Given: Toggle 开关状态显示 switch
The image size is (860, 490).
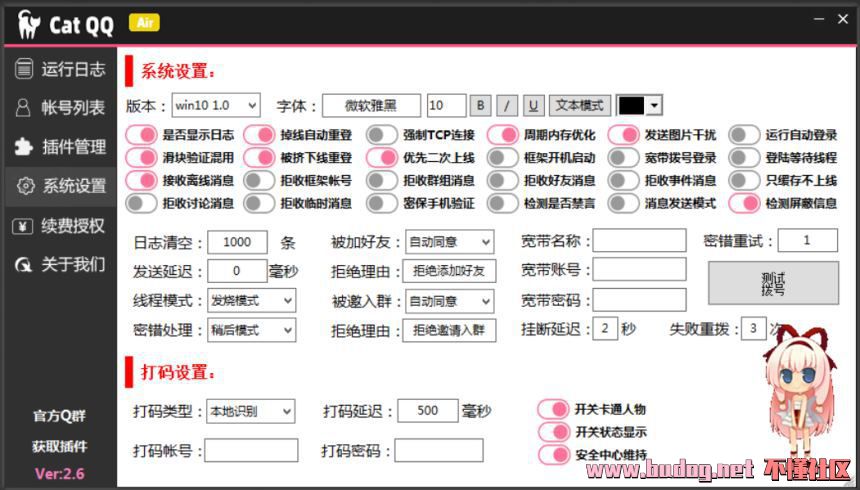Looking at the screenshot, I should (x=553, y=432).
